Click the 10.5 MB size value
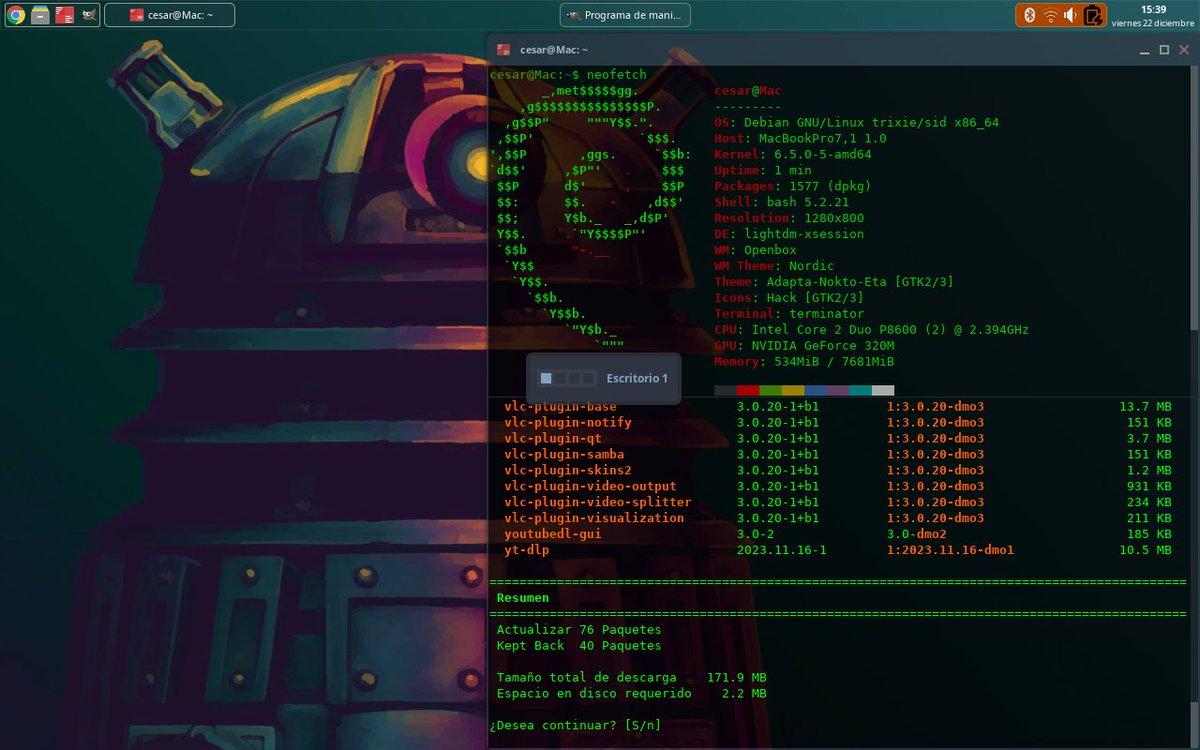The image size is (1200, 750). [x=1145, y=551]
